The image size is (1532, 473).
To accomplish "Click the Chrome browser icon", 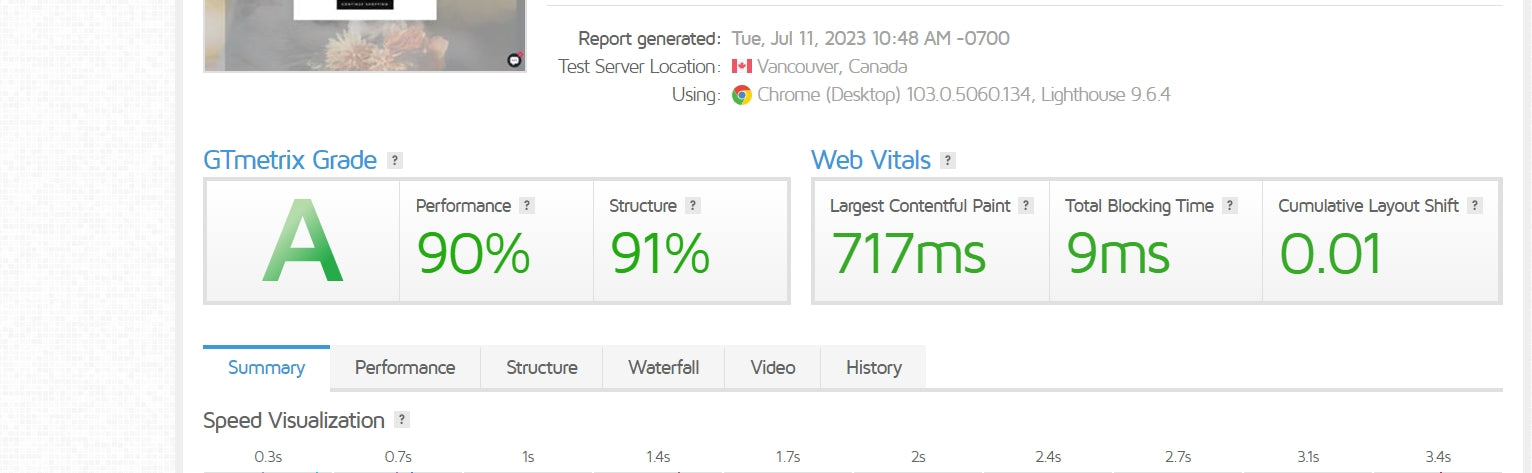I will [x=741, y=95].
